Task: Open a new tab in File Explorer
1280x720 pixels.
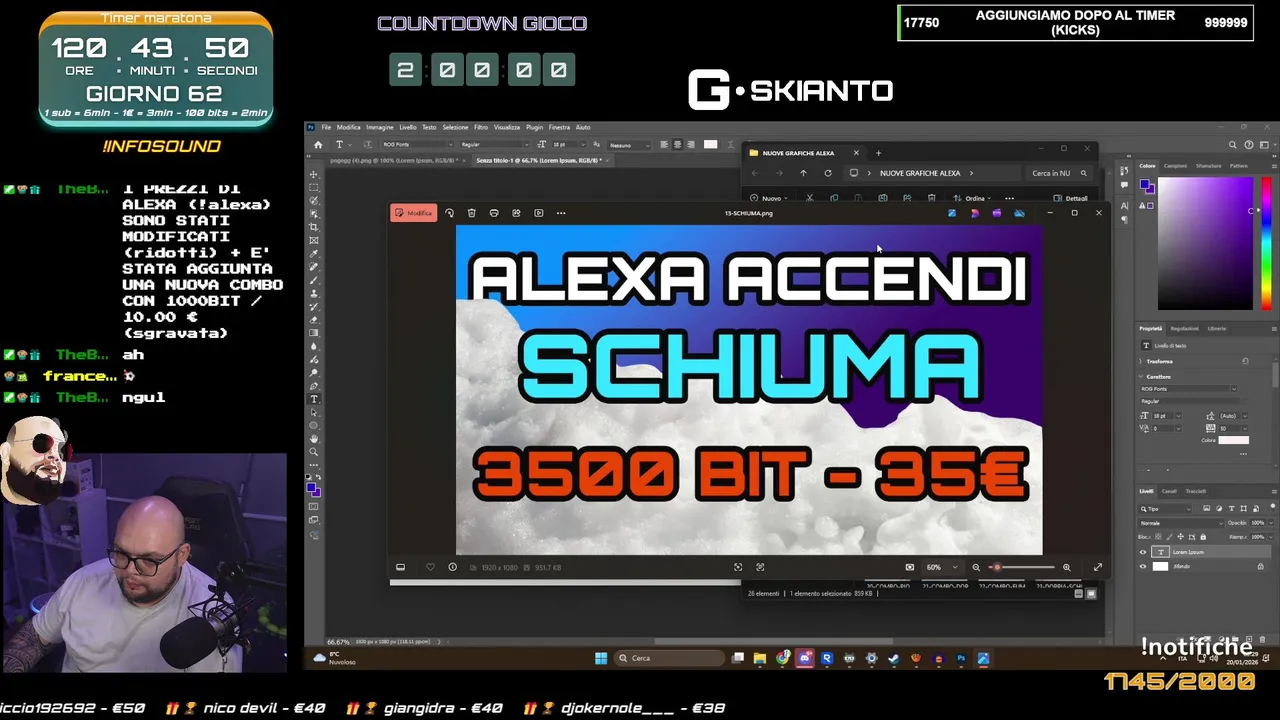Action: [878, 153]
